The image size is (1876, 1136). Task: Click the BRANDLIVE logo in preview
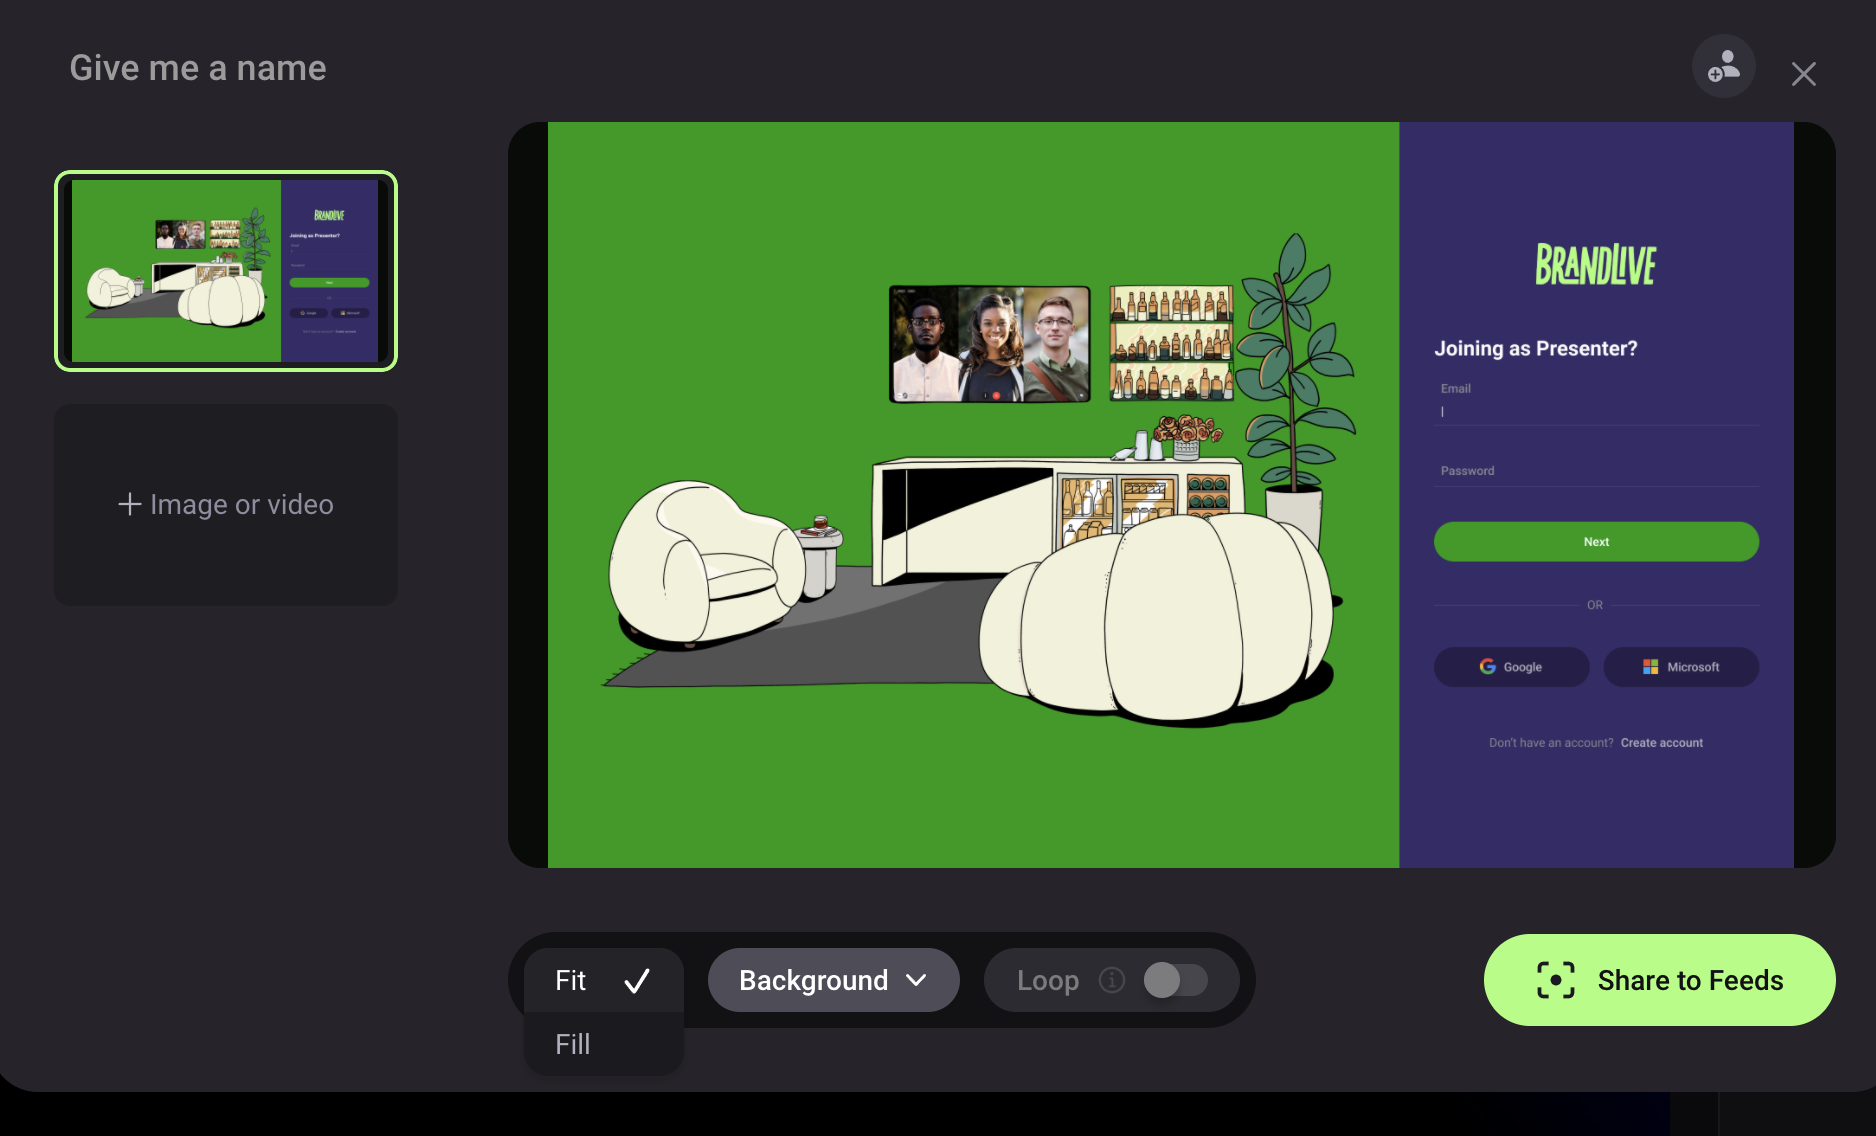click(1596, 265)
